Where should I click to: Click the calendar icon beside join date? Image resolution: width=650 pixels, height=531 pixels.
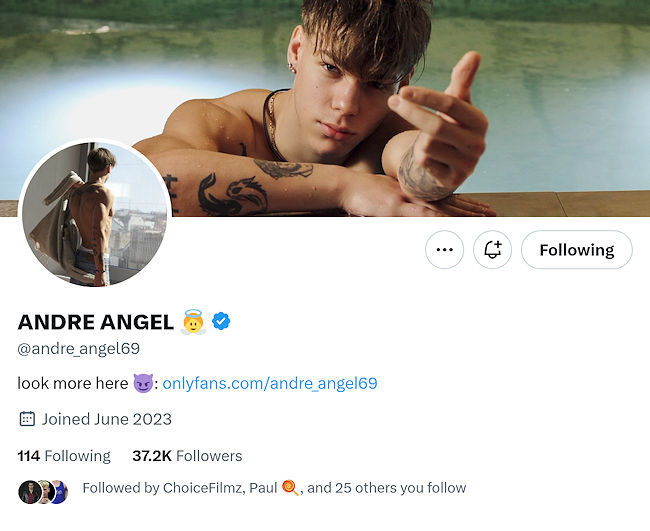[x=27, y=419]
